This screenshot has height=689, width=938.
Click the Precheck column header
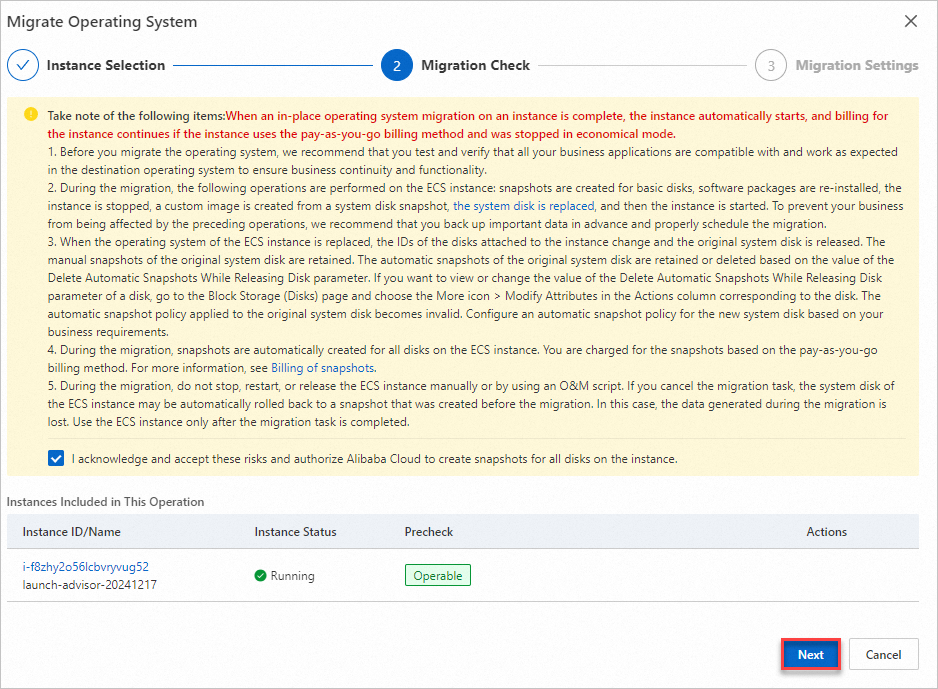tap(429, 532)
